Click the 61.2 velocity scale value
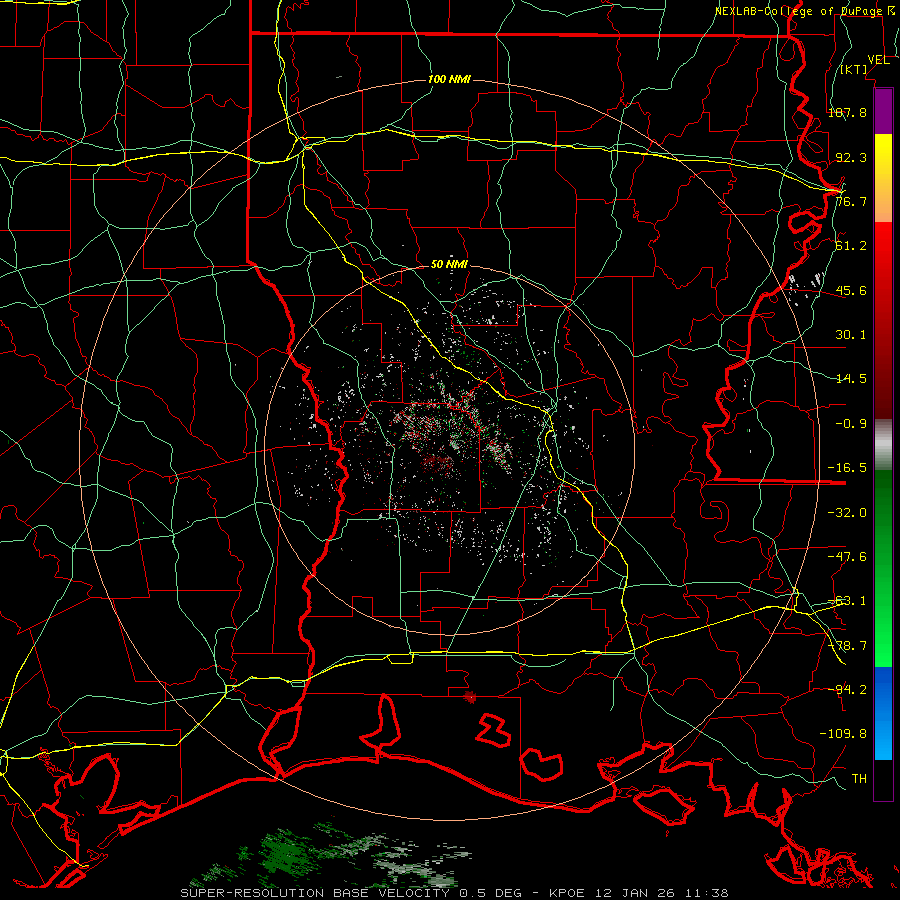Screen dimensions: 900x900 click(x=851, y=246)
